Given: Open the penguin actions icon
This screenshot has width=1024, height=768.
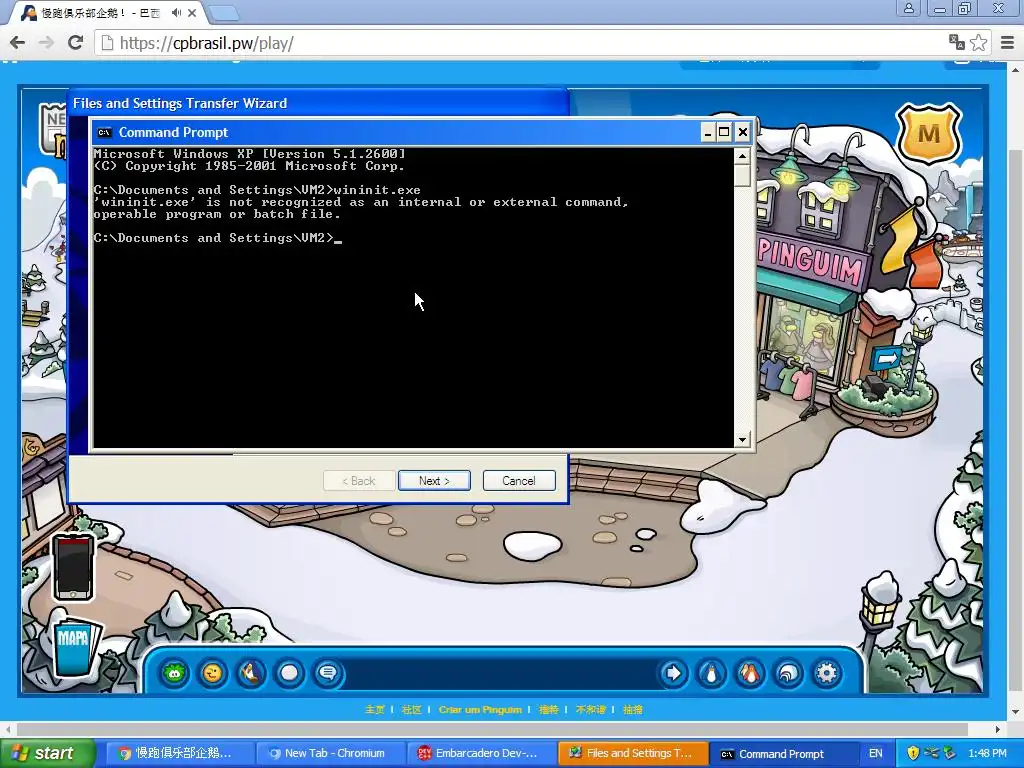Looking at the screenshot, I should (251, 673).
